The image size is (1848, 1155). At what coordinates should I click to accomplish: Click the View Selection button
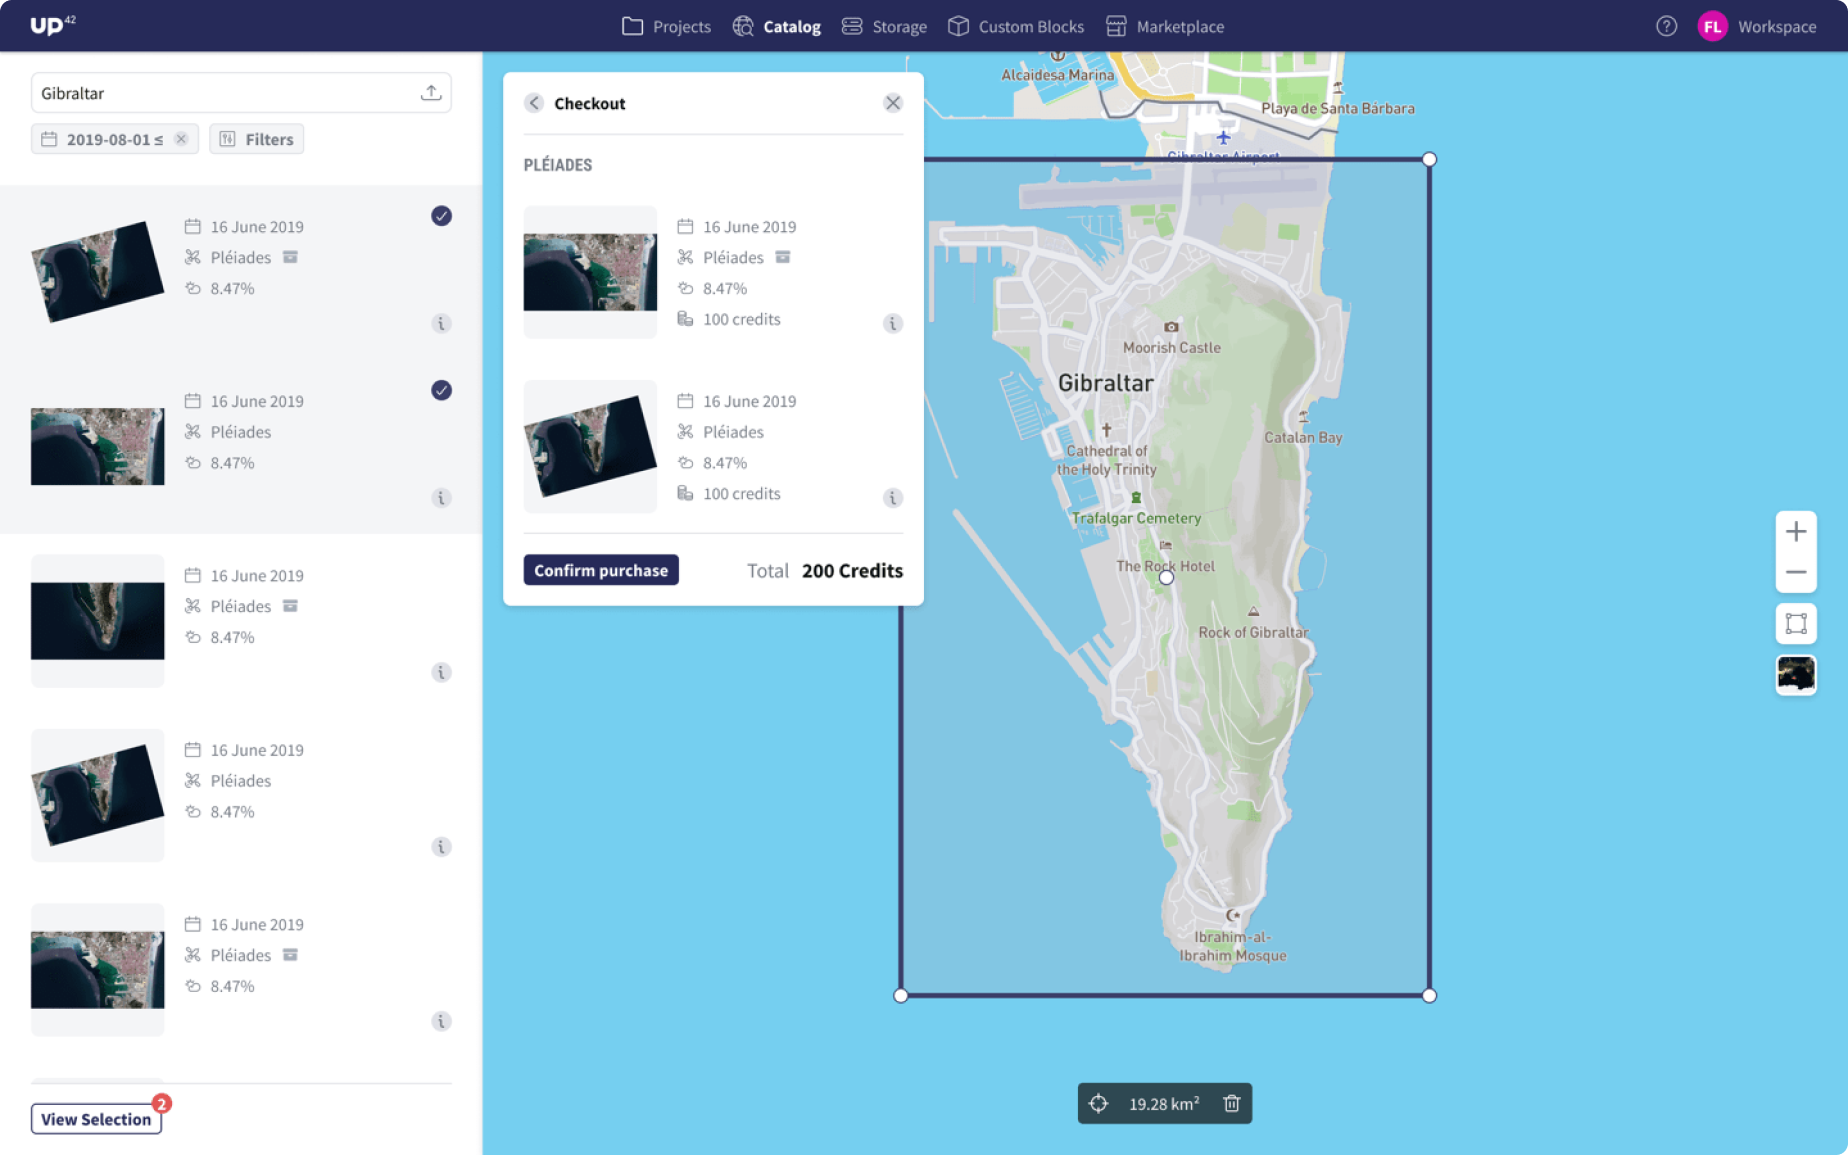tap(96, 1119)
